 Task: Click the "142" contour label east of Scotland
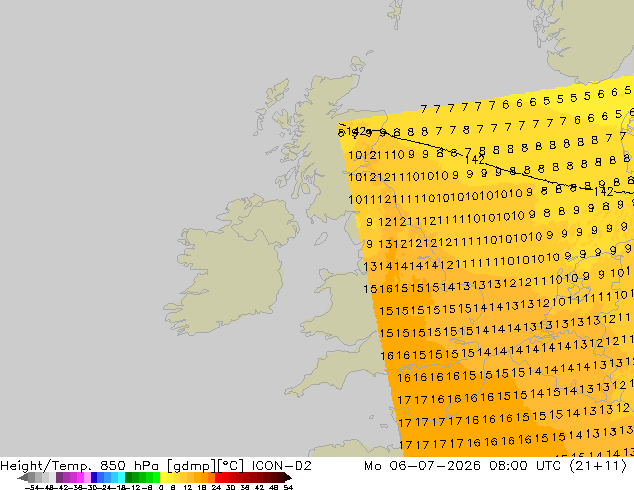475,159
